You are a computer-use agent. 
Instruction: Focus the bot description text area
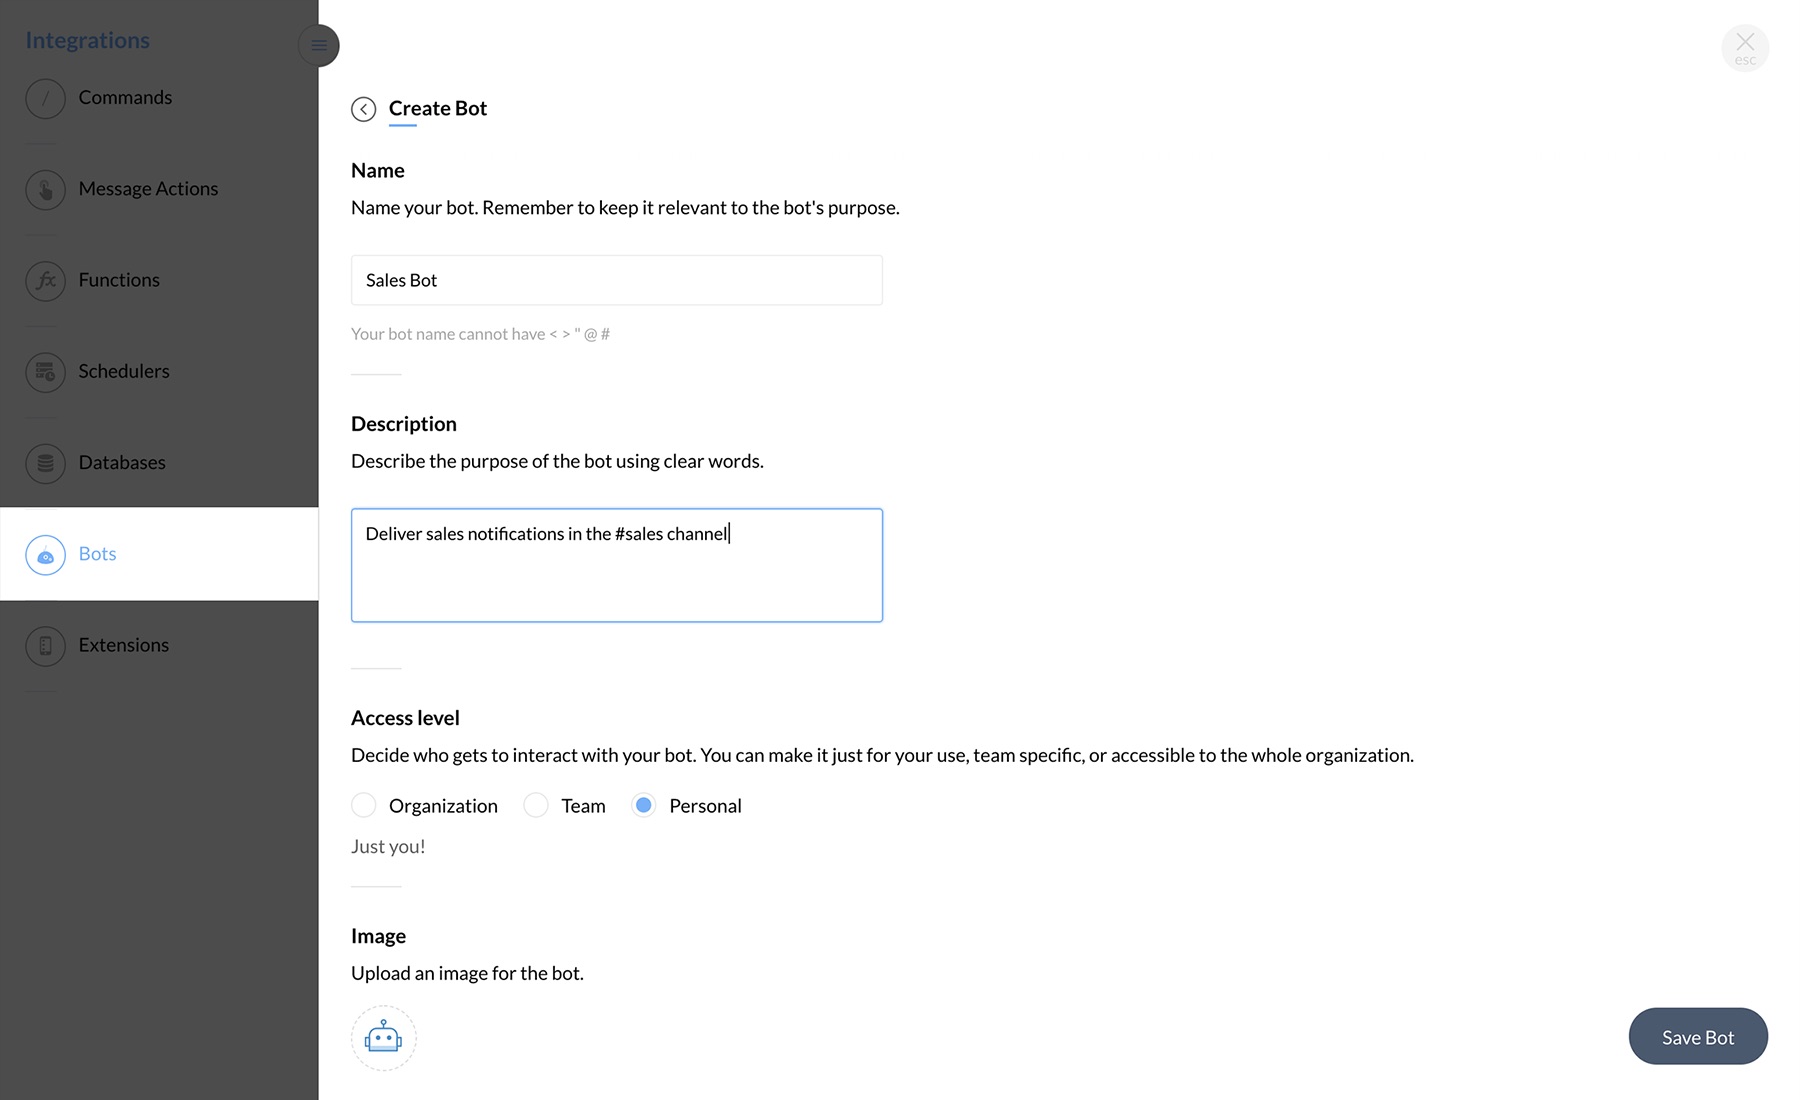[617, 565]
